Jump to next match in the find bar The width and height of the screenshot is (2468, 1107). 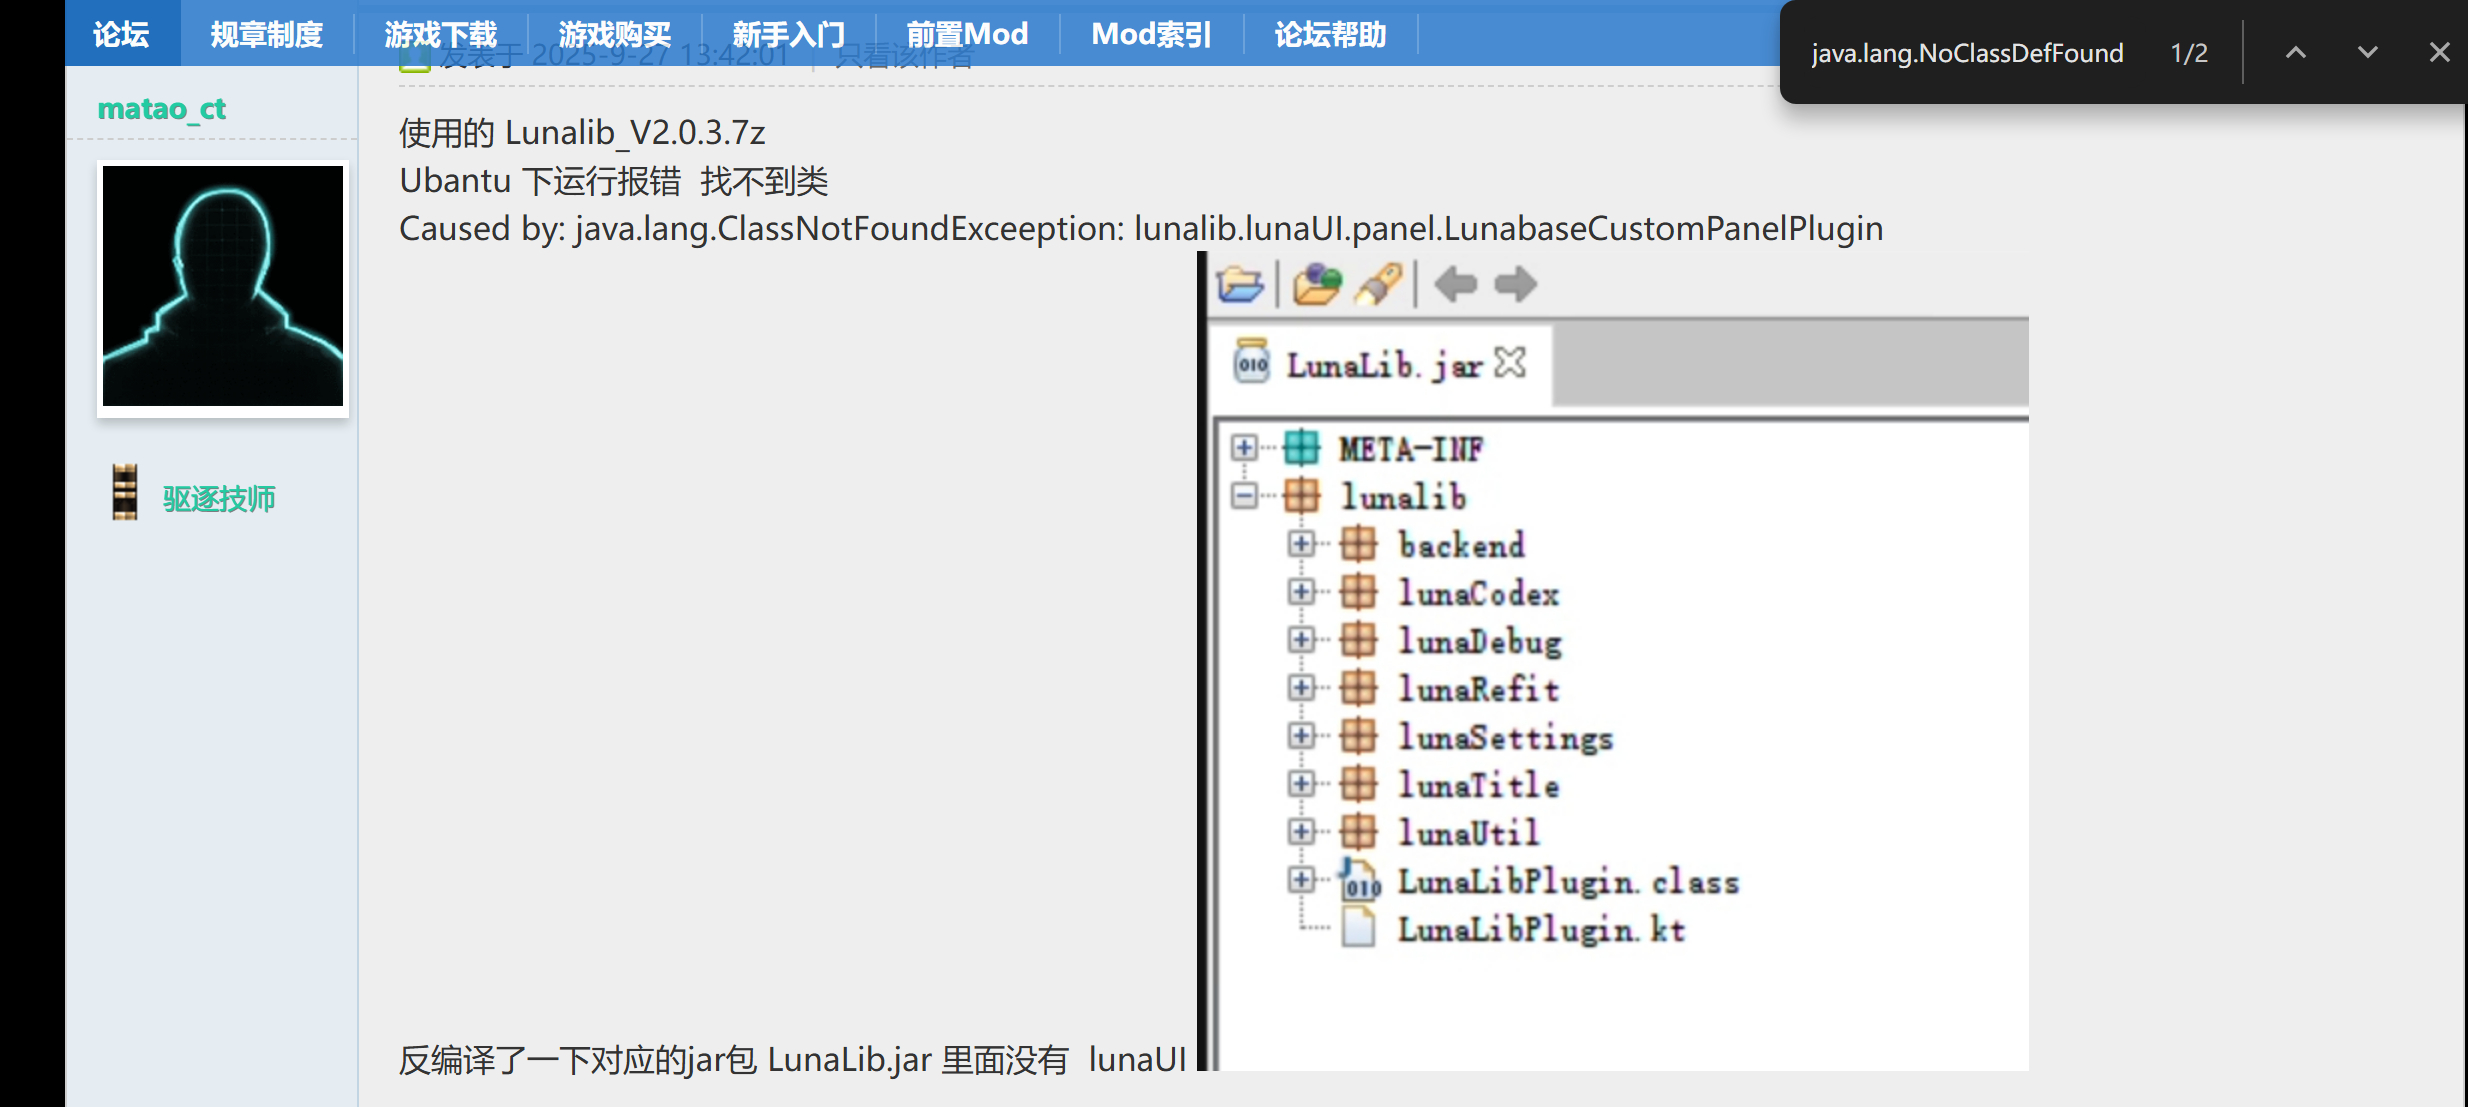pyautogui.click(x=2366, y=52)
